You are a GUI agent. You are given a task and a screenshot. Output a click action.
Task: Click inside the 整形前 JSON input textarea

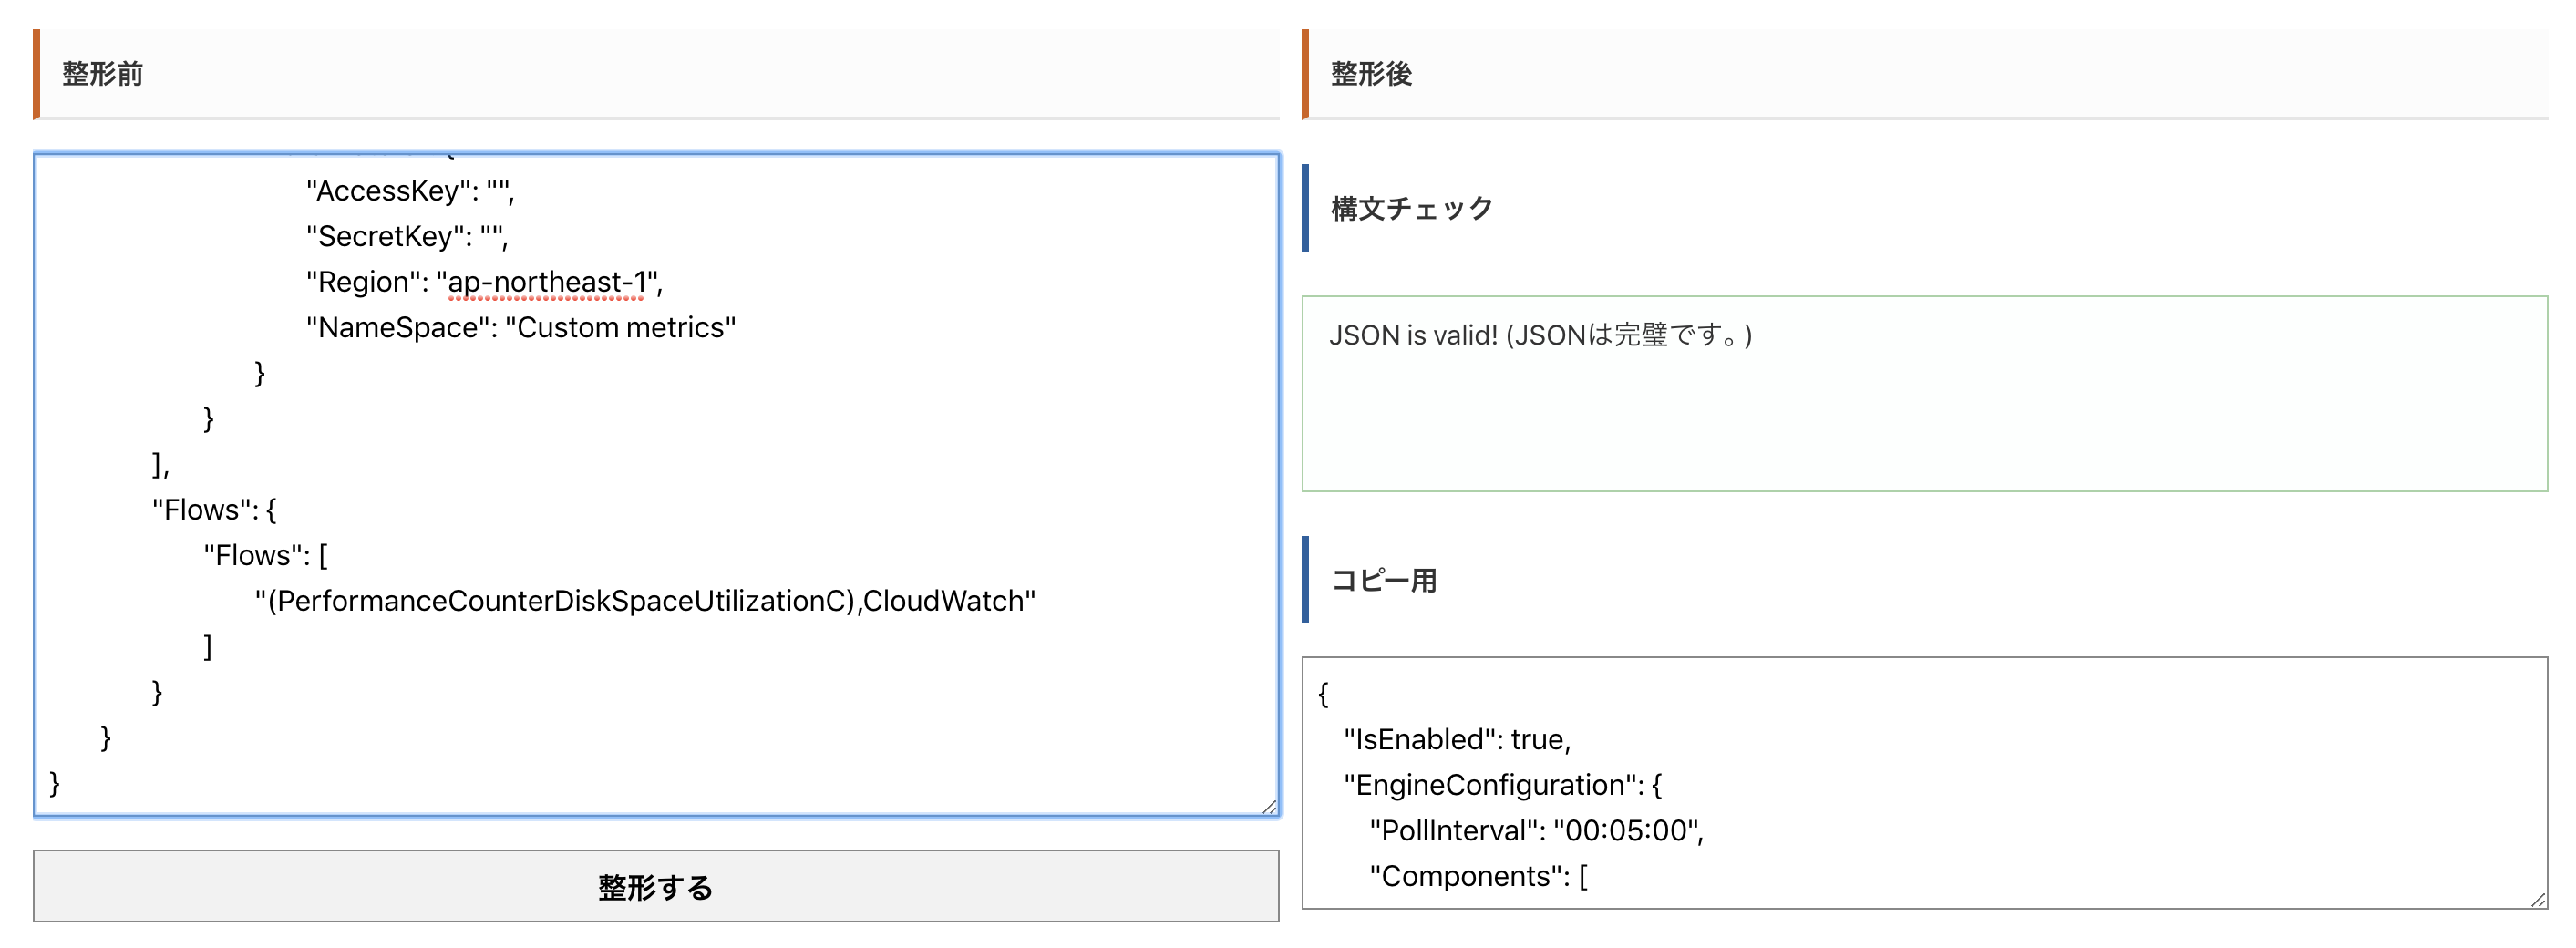656,485
